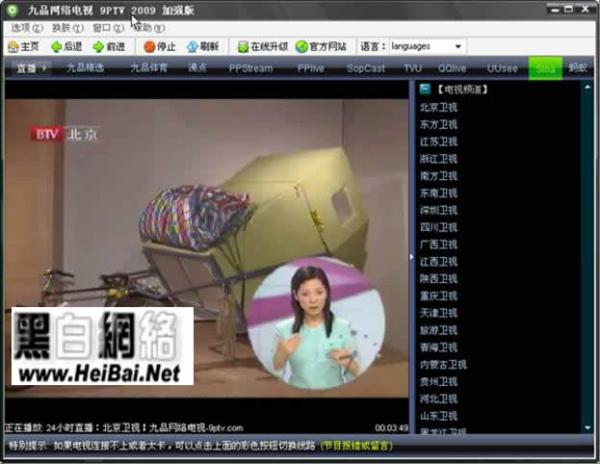Select channel 陕西卫视
Viewport: 600px width, 464px height.
tap(438, 279)
